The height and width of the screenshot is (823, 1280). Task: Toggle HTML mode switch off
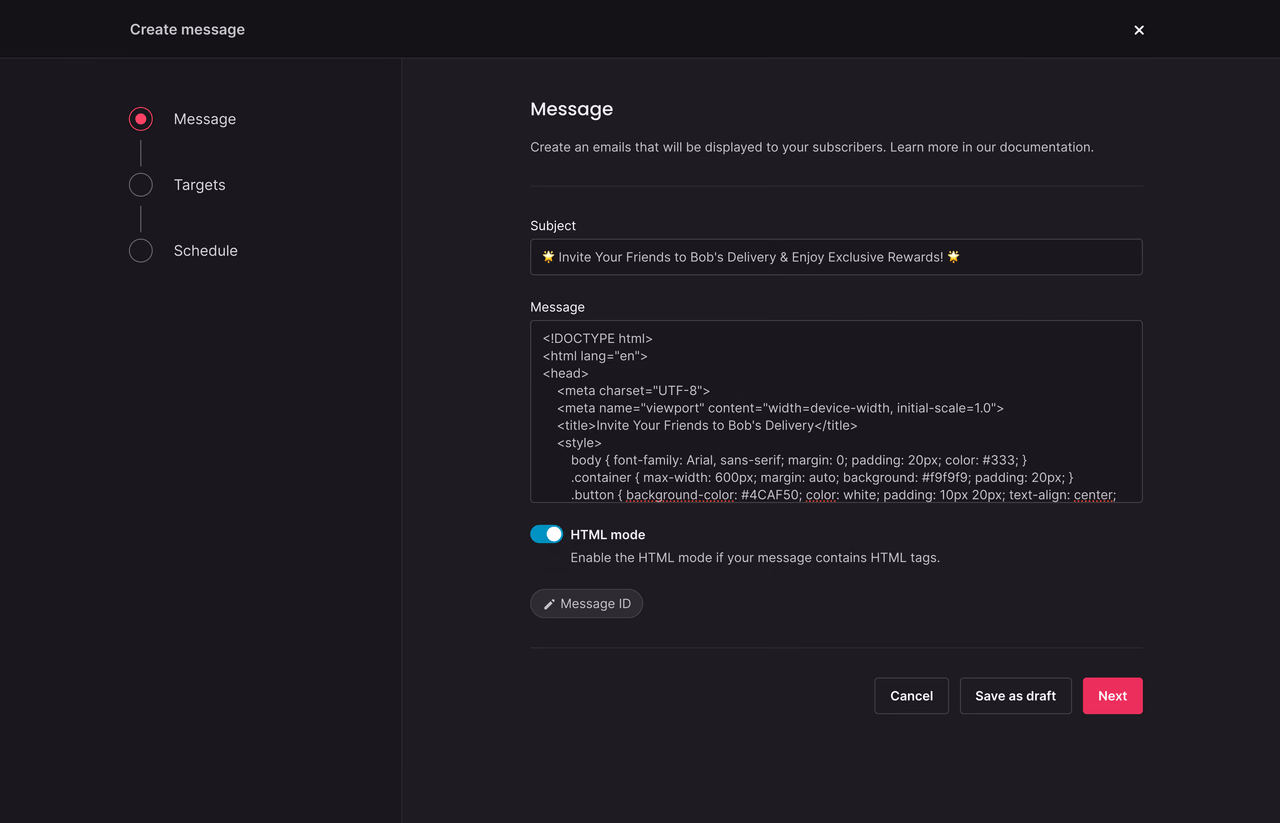[x=547, y=534]
